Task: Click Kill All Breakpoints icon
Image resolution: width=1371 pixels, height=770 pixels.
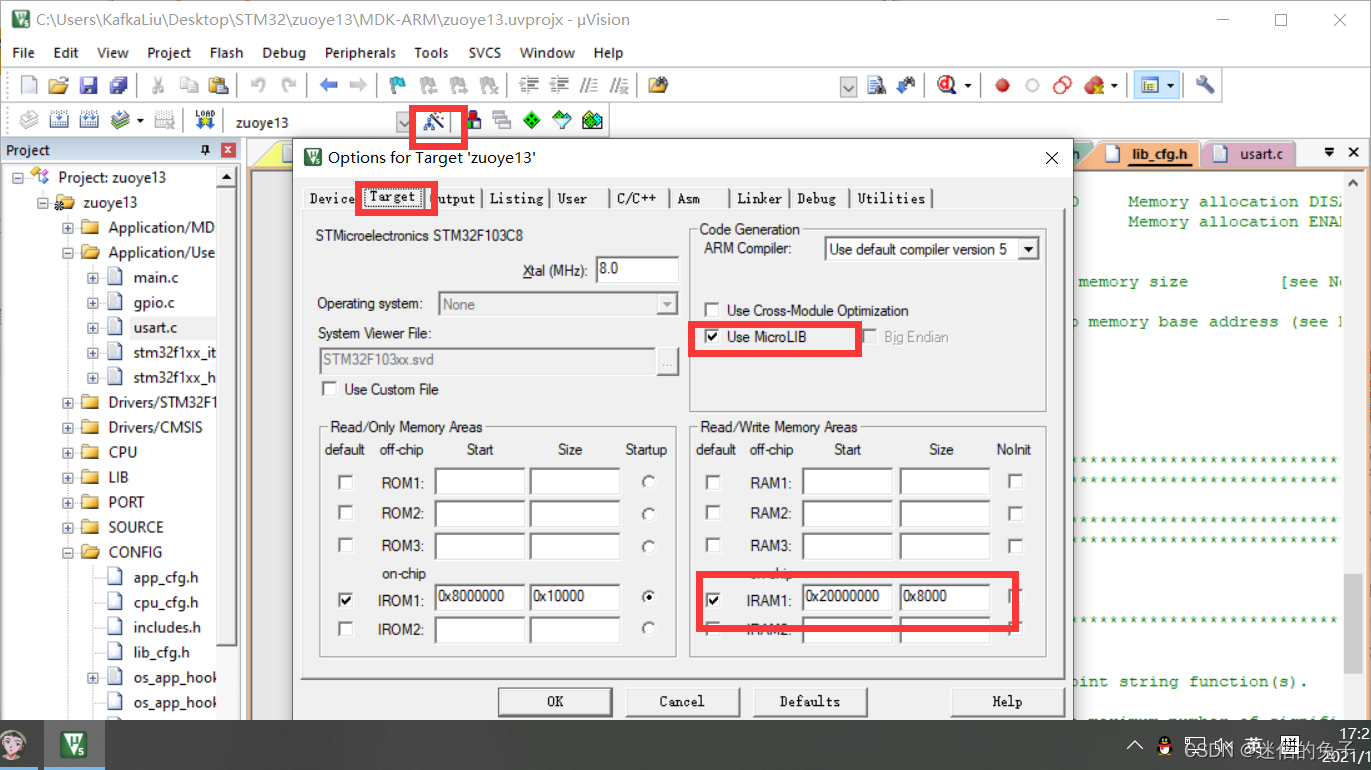Action: [x=1094, y=86]
